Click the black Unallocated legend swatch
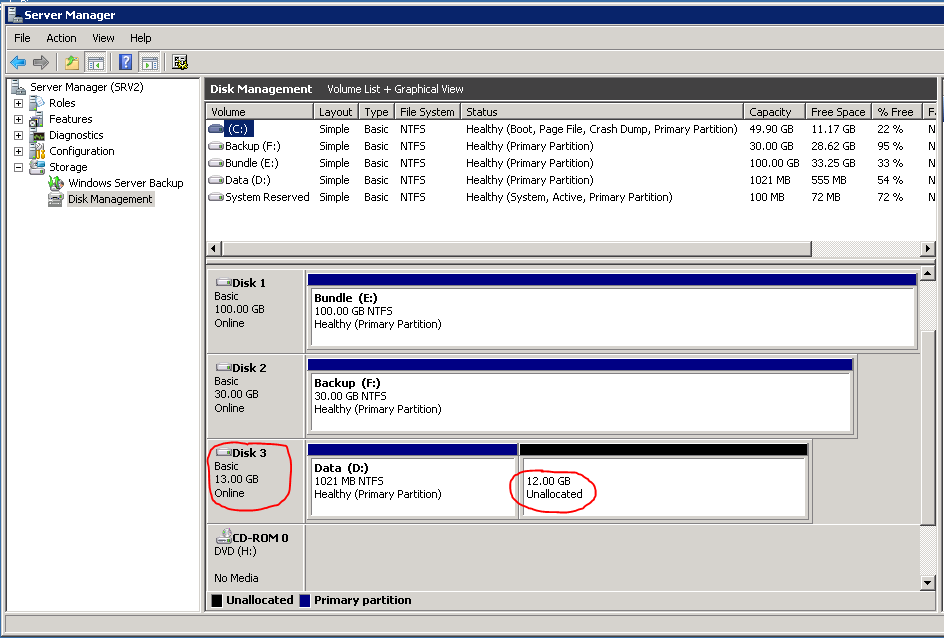 pos(217,600)
